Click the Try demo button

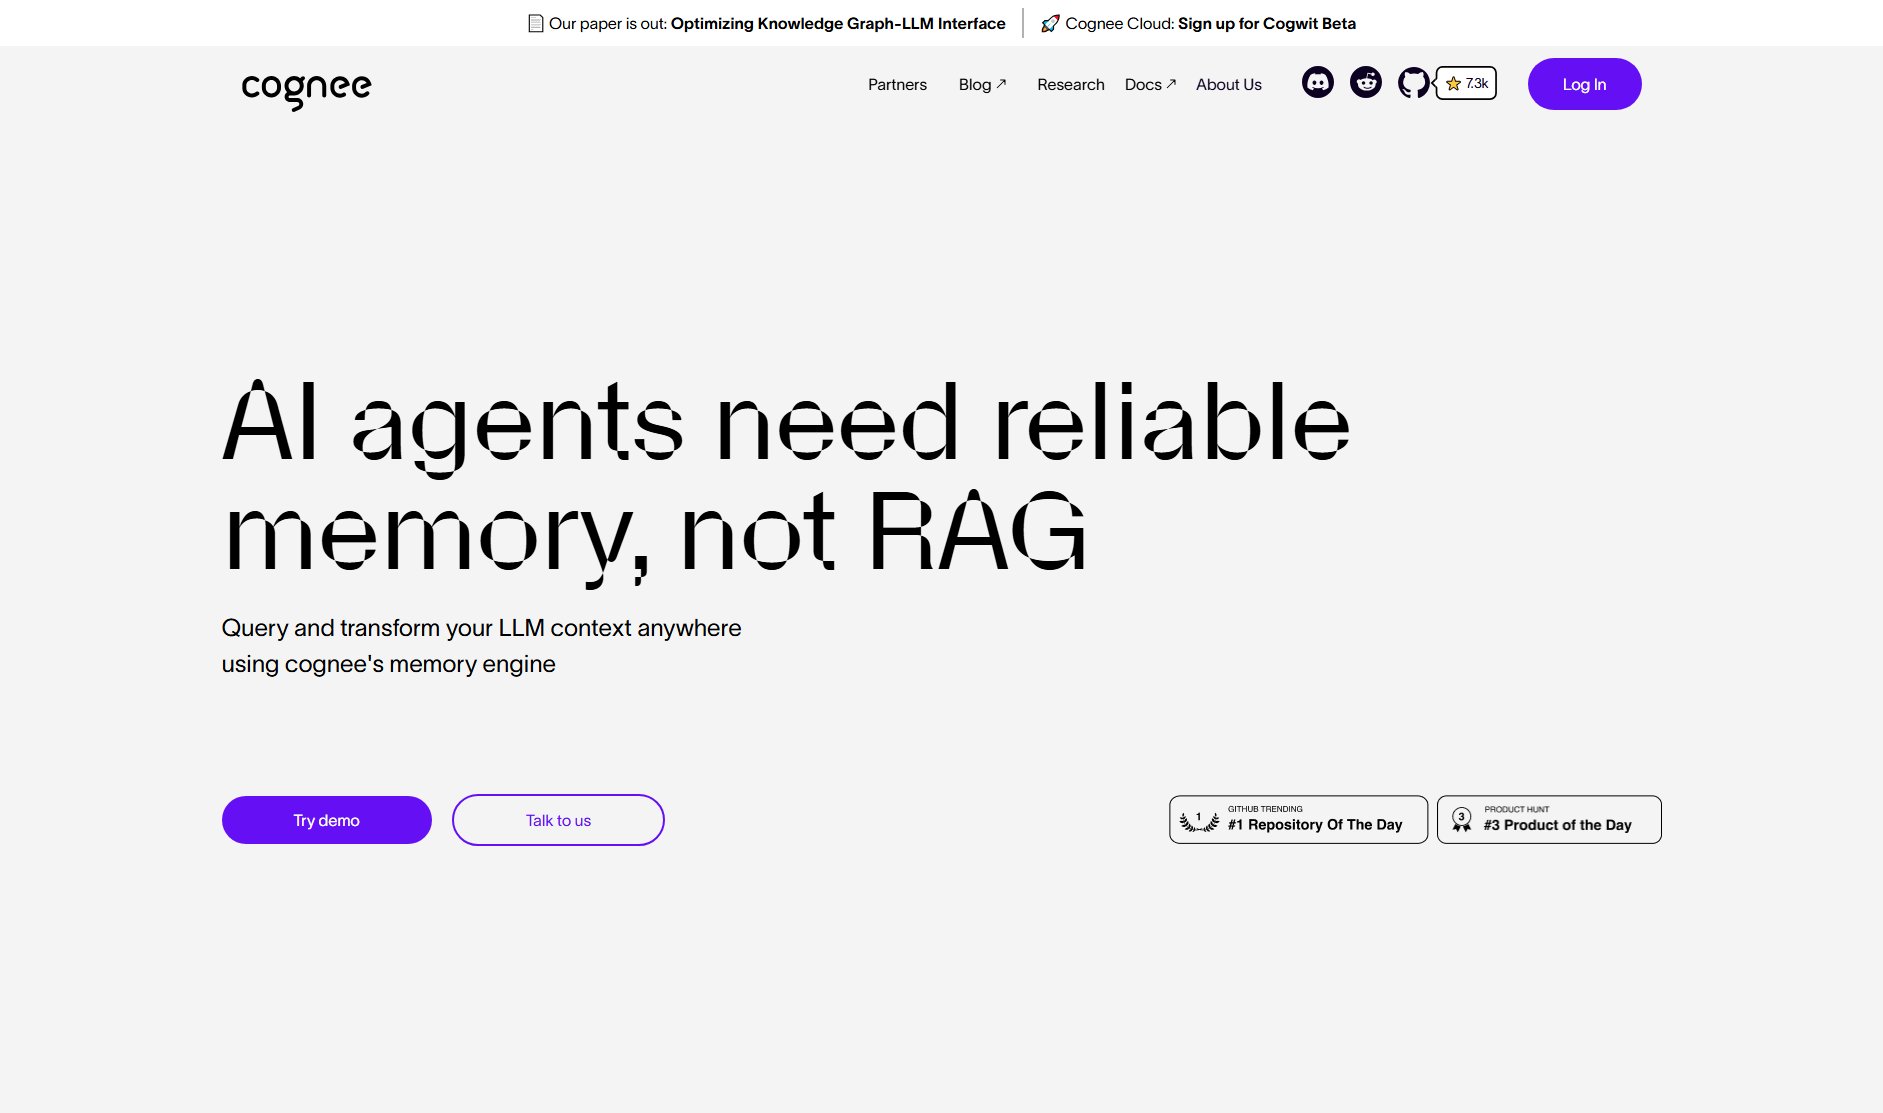pyautogui.click(x=327, y=820)
